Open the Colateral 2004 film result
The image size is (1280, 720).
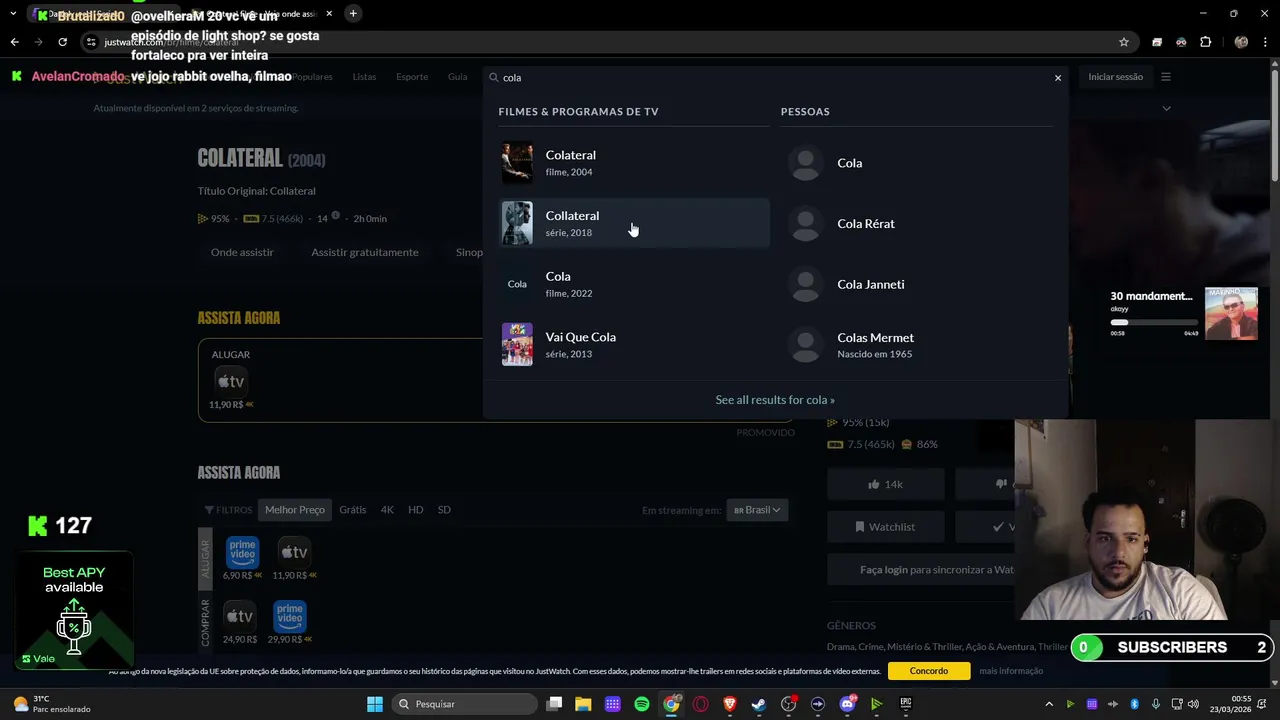point(634,163)
